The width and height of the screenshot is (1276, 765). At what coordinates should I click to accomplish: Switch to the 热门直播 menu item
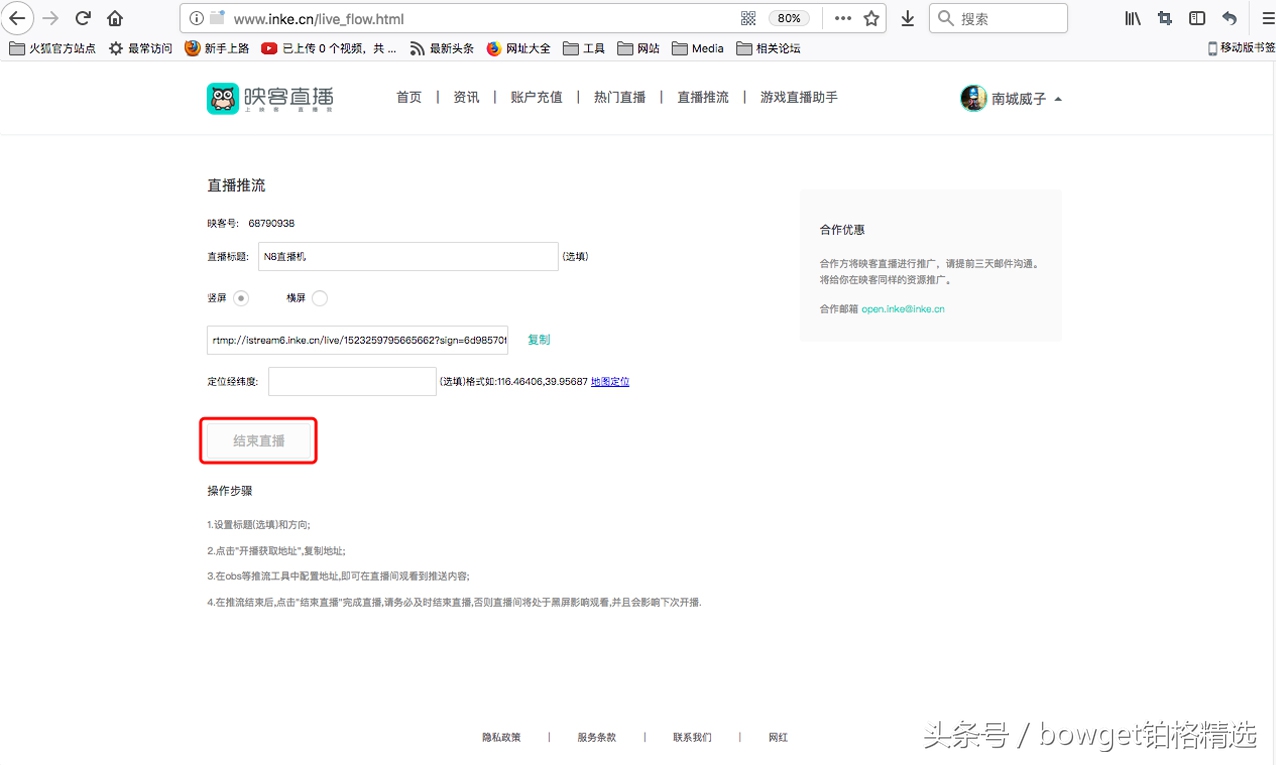pos(619,97)
